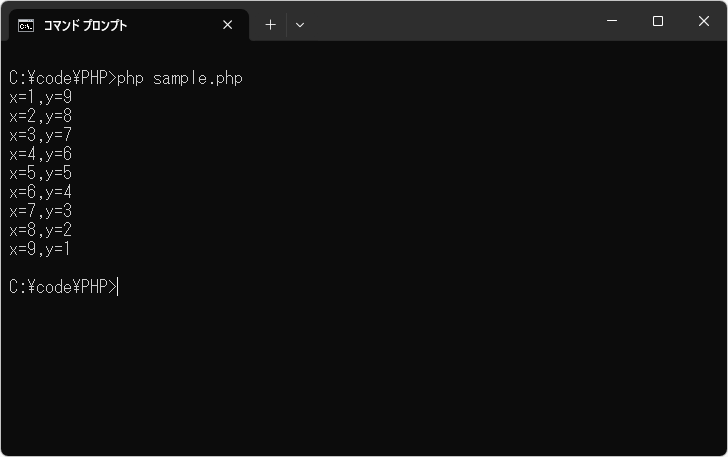The image size is (728, 457).
Task: Open a new tab with the plus button
Action: point(270,25)
